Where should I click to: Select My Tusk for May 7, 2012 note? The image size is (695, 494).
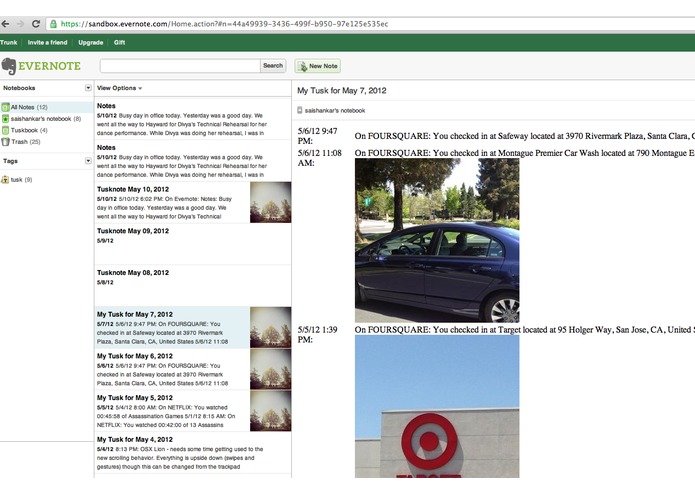click(x=193, y=327)
